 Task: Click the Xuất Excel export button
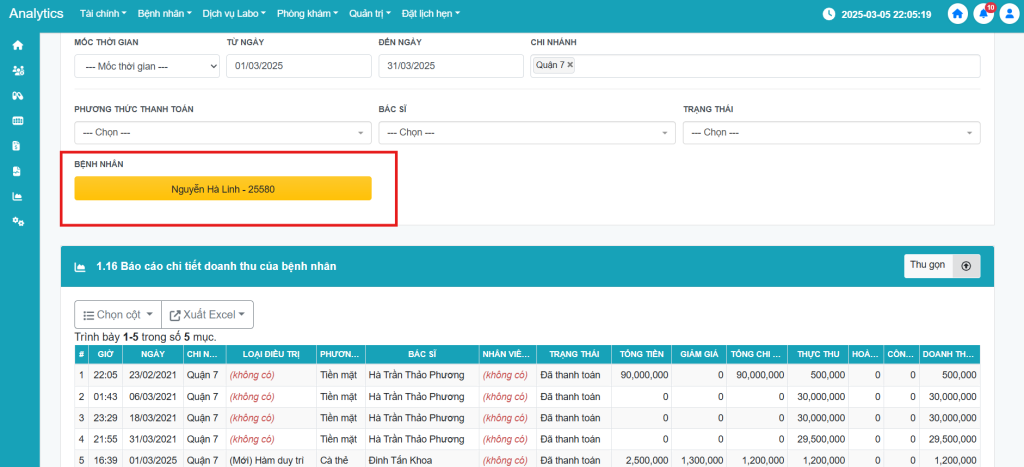pos(207,314)
